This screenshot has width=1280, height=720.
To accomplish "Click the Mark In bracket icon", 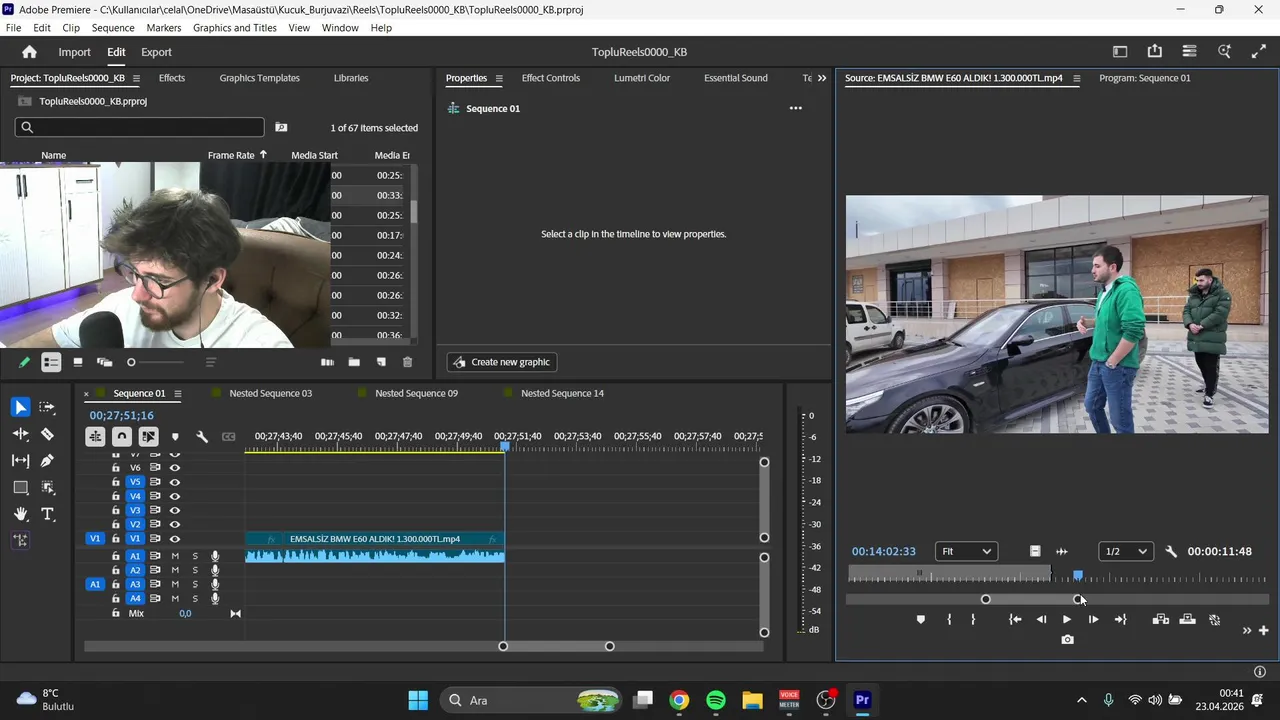I will 949,620.
